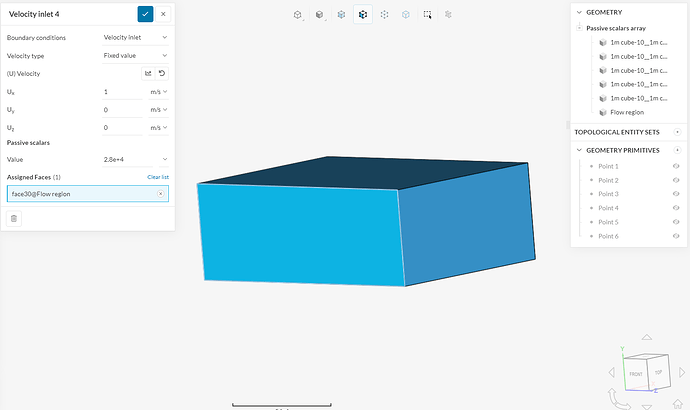Expand the passive scalars Value chevron

tap(165, 159)
